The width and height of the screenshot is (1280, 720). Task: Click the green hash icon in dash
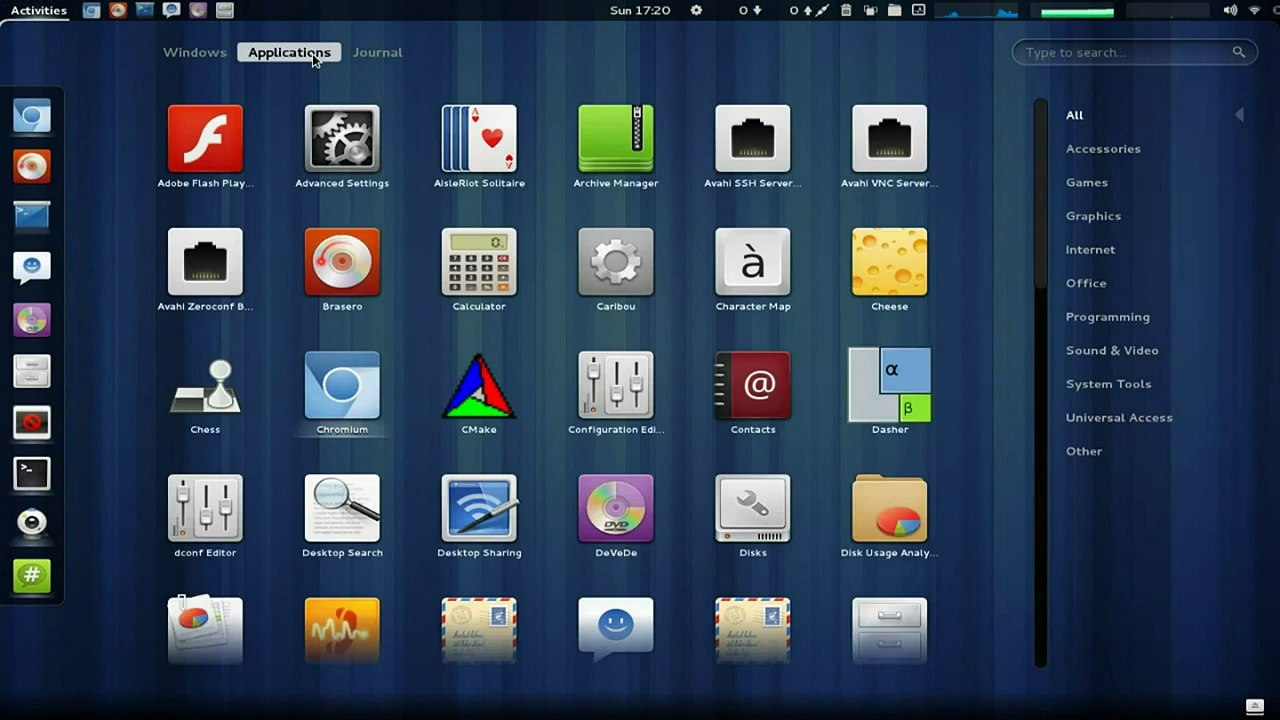coord(32,576)
